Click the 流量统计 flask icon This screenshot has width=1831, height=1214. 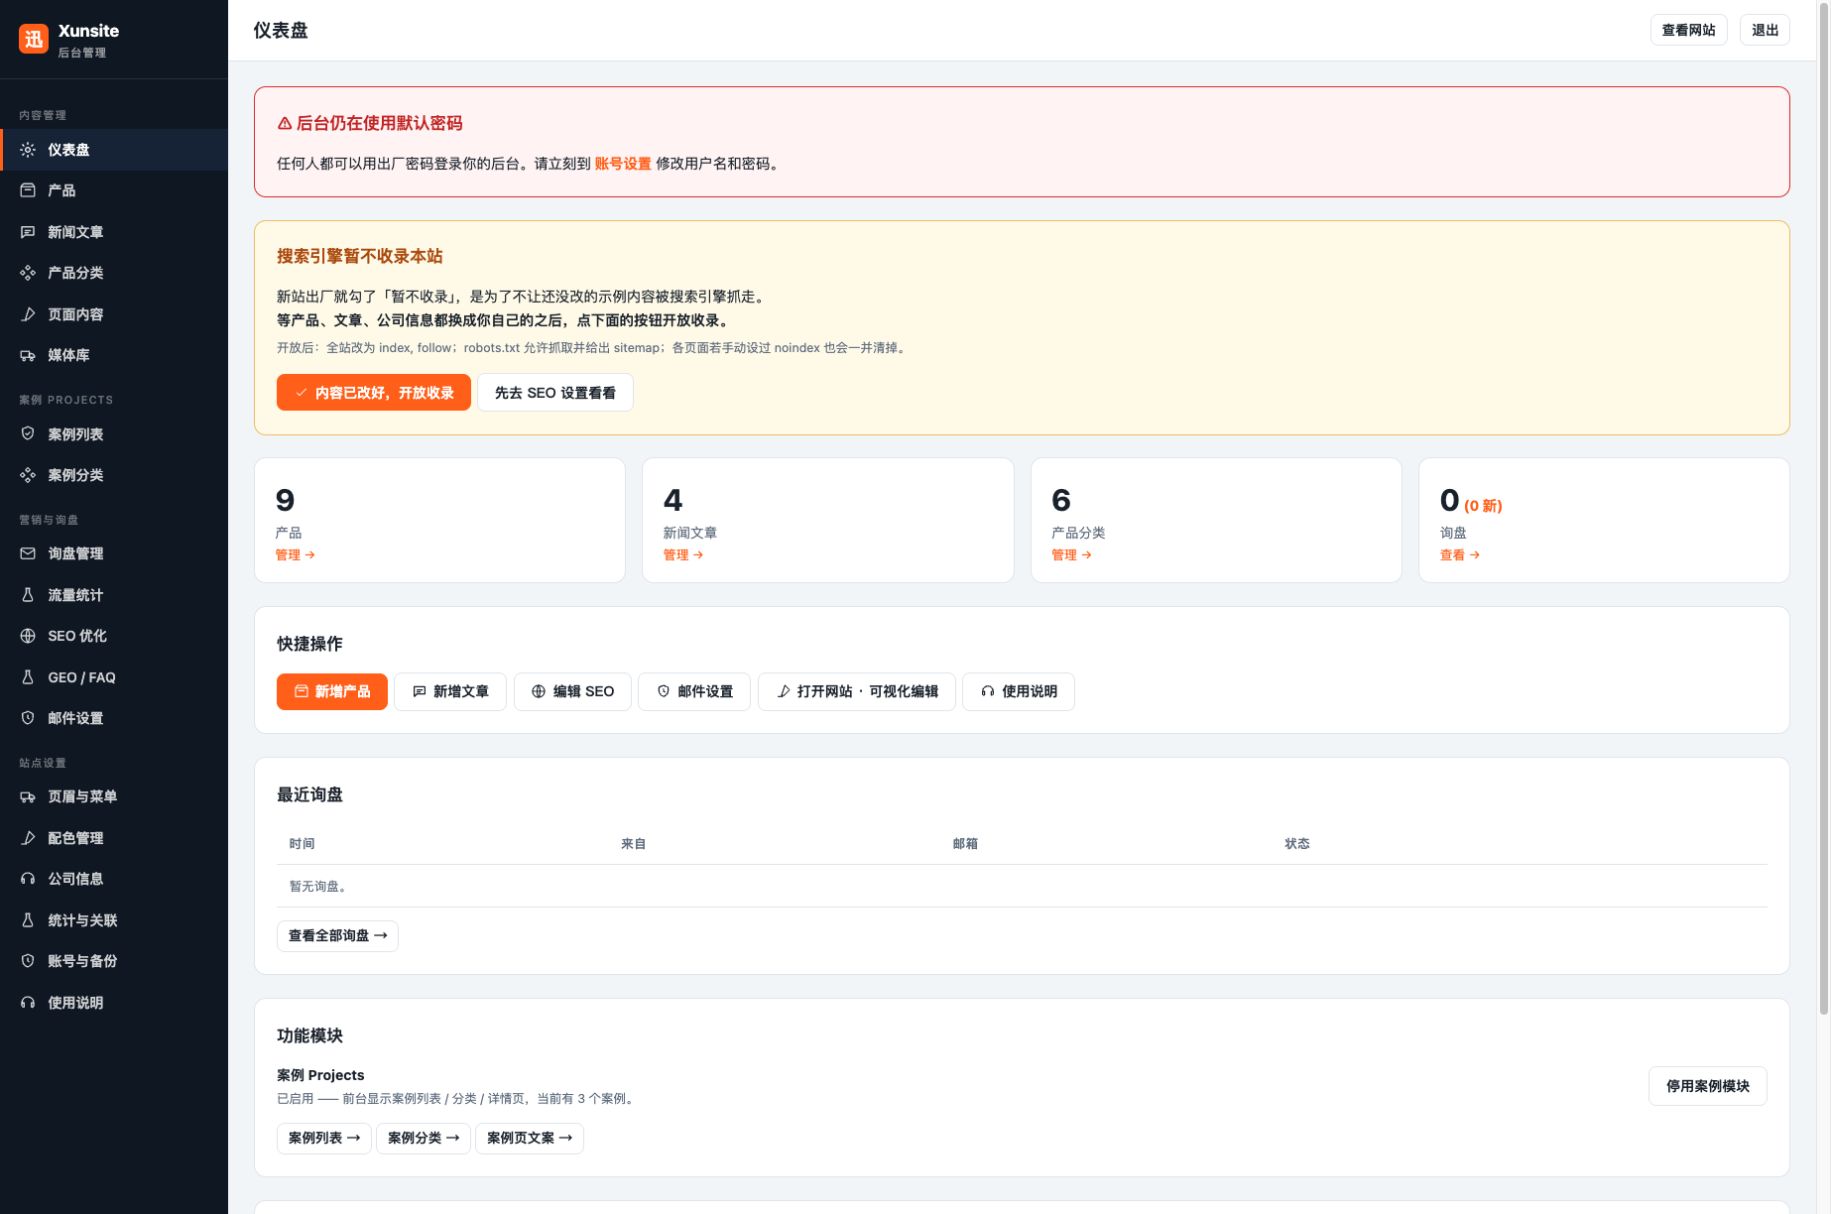28,595
